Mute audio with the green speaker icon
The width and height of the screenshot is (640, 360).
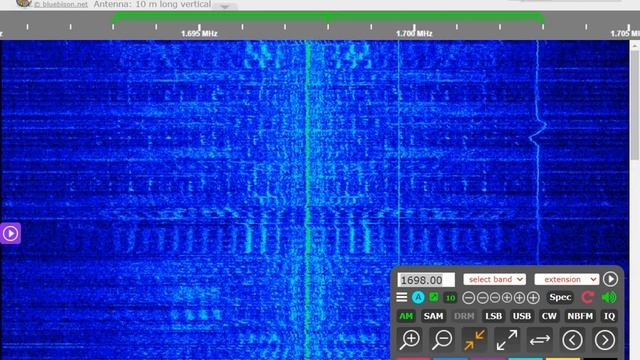coord(609,297)
